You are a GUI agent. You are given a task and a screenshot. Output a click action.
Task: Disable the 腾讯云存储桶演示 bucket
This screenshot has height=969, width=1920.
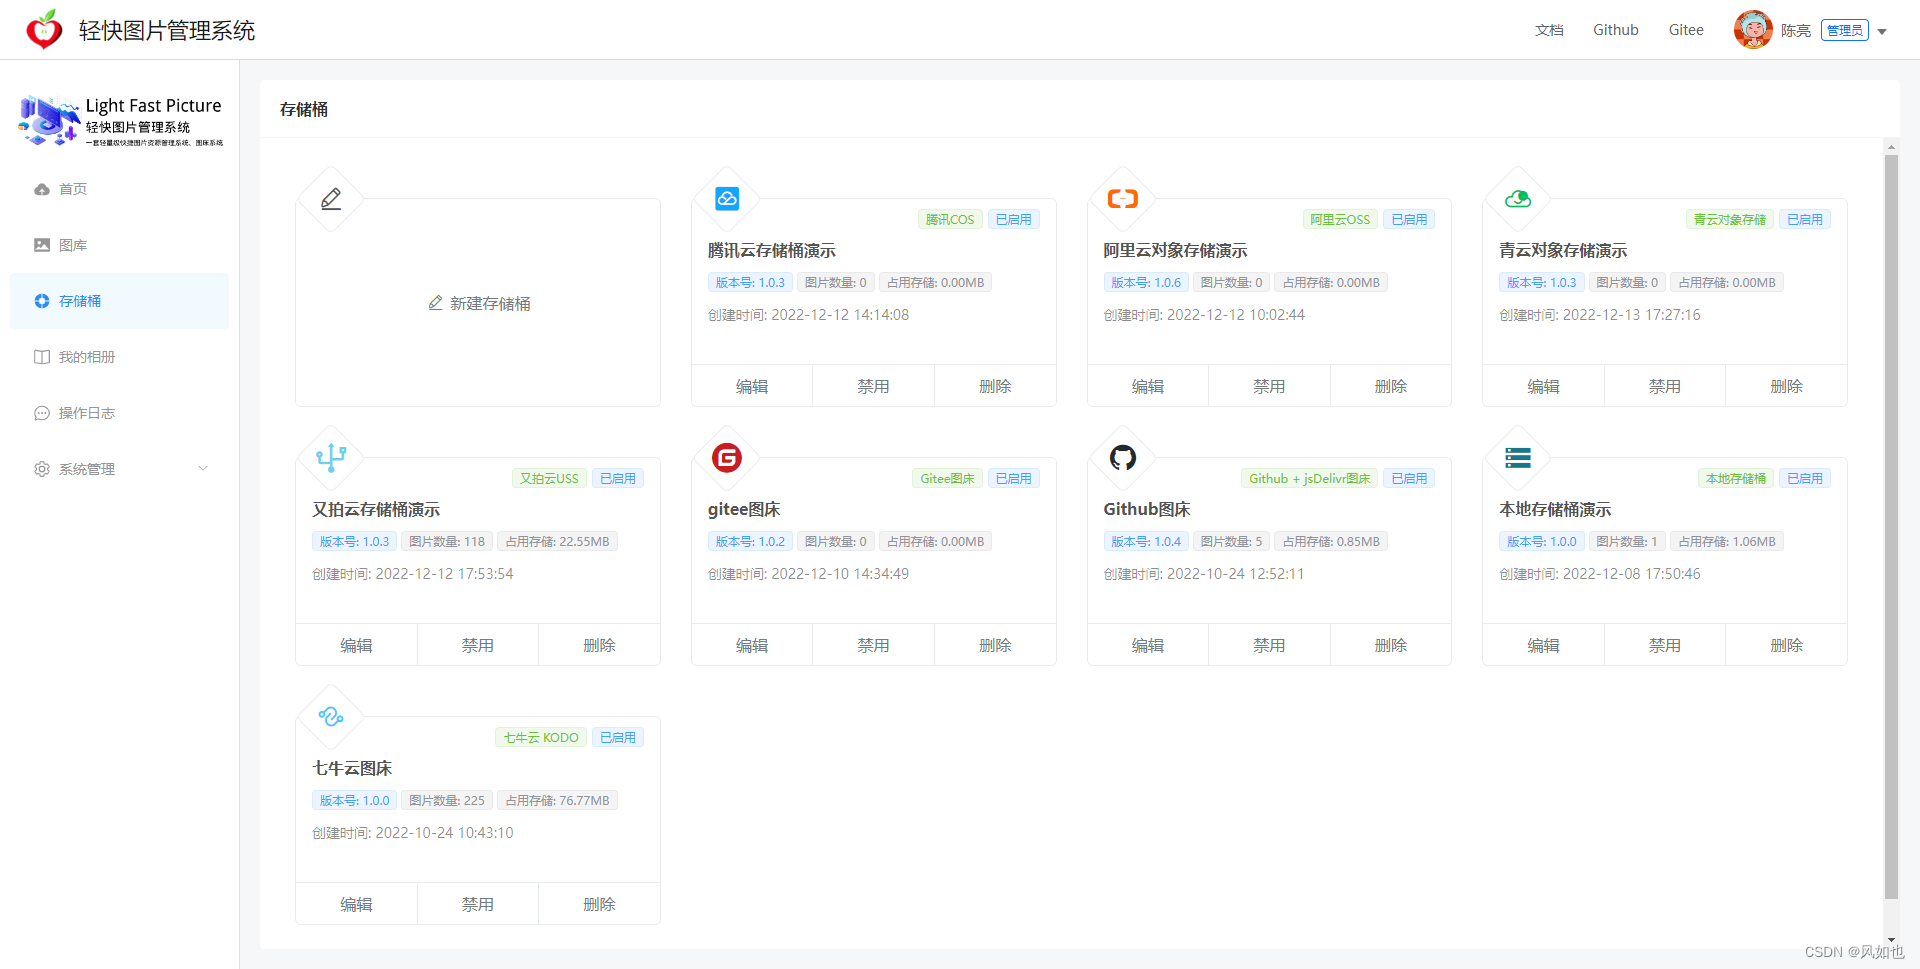[873, 386]
